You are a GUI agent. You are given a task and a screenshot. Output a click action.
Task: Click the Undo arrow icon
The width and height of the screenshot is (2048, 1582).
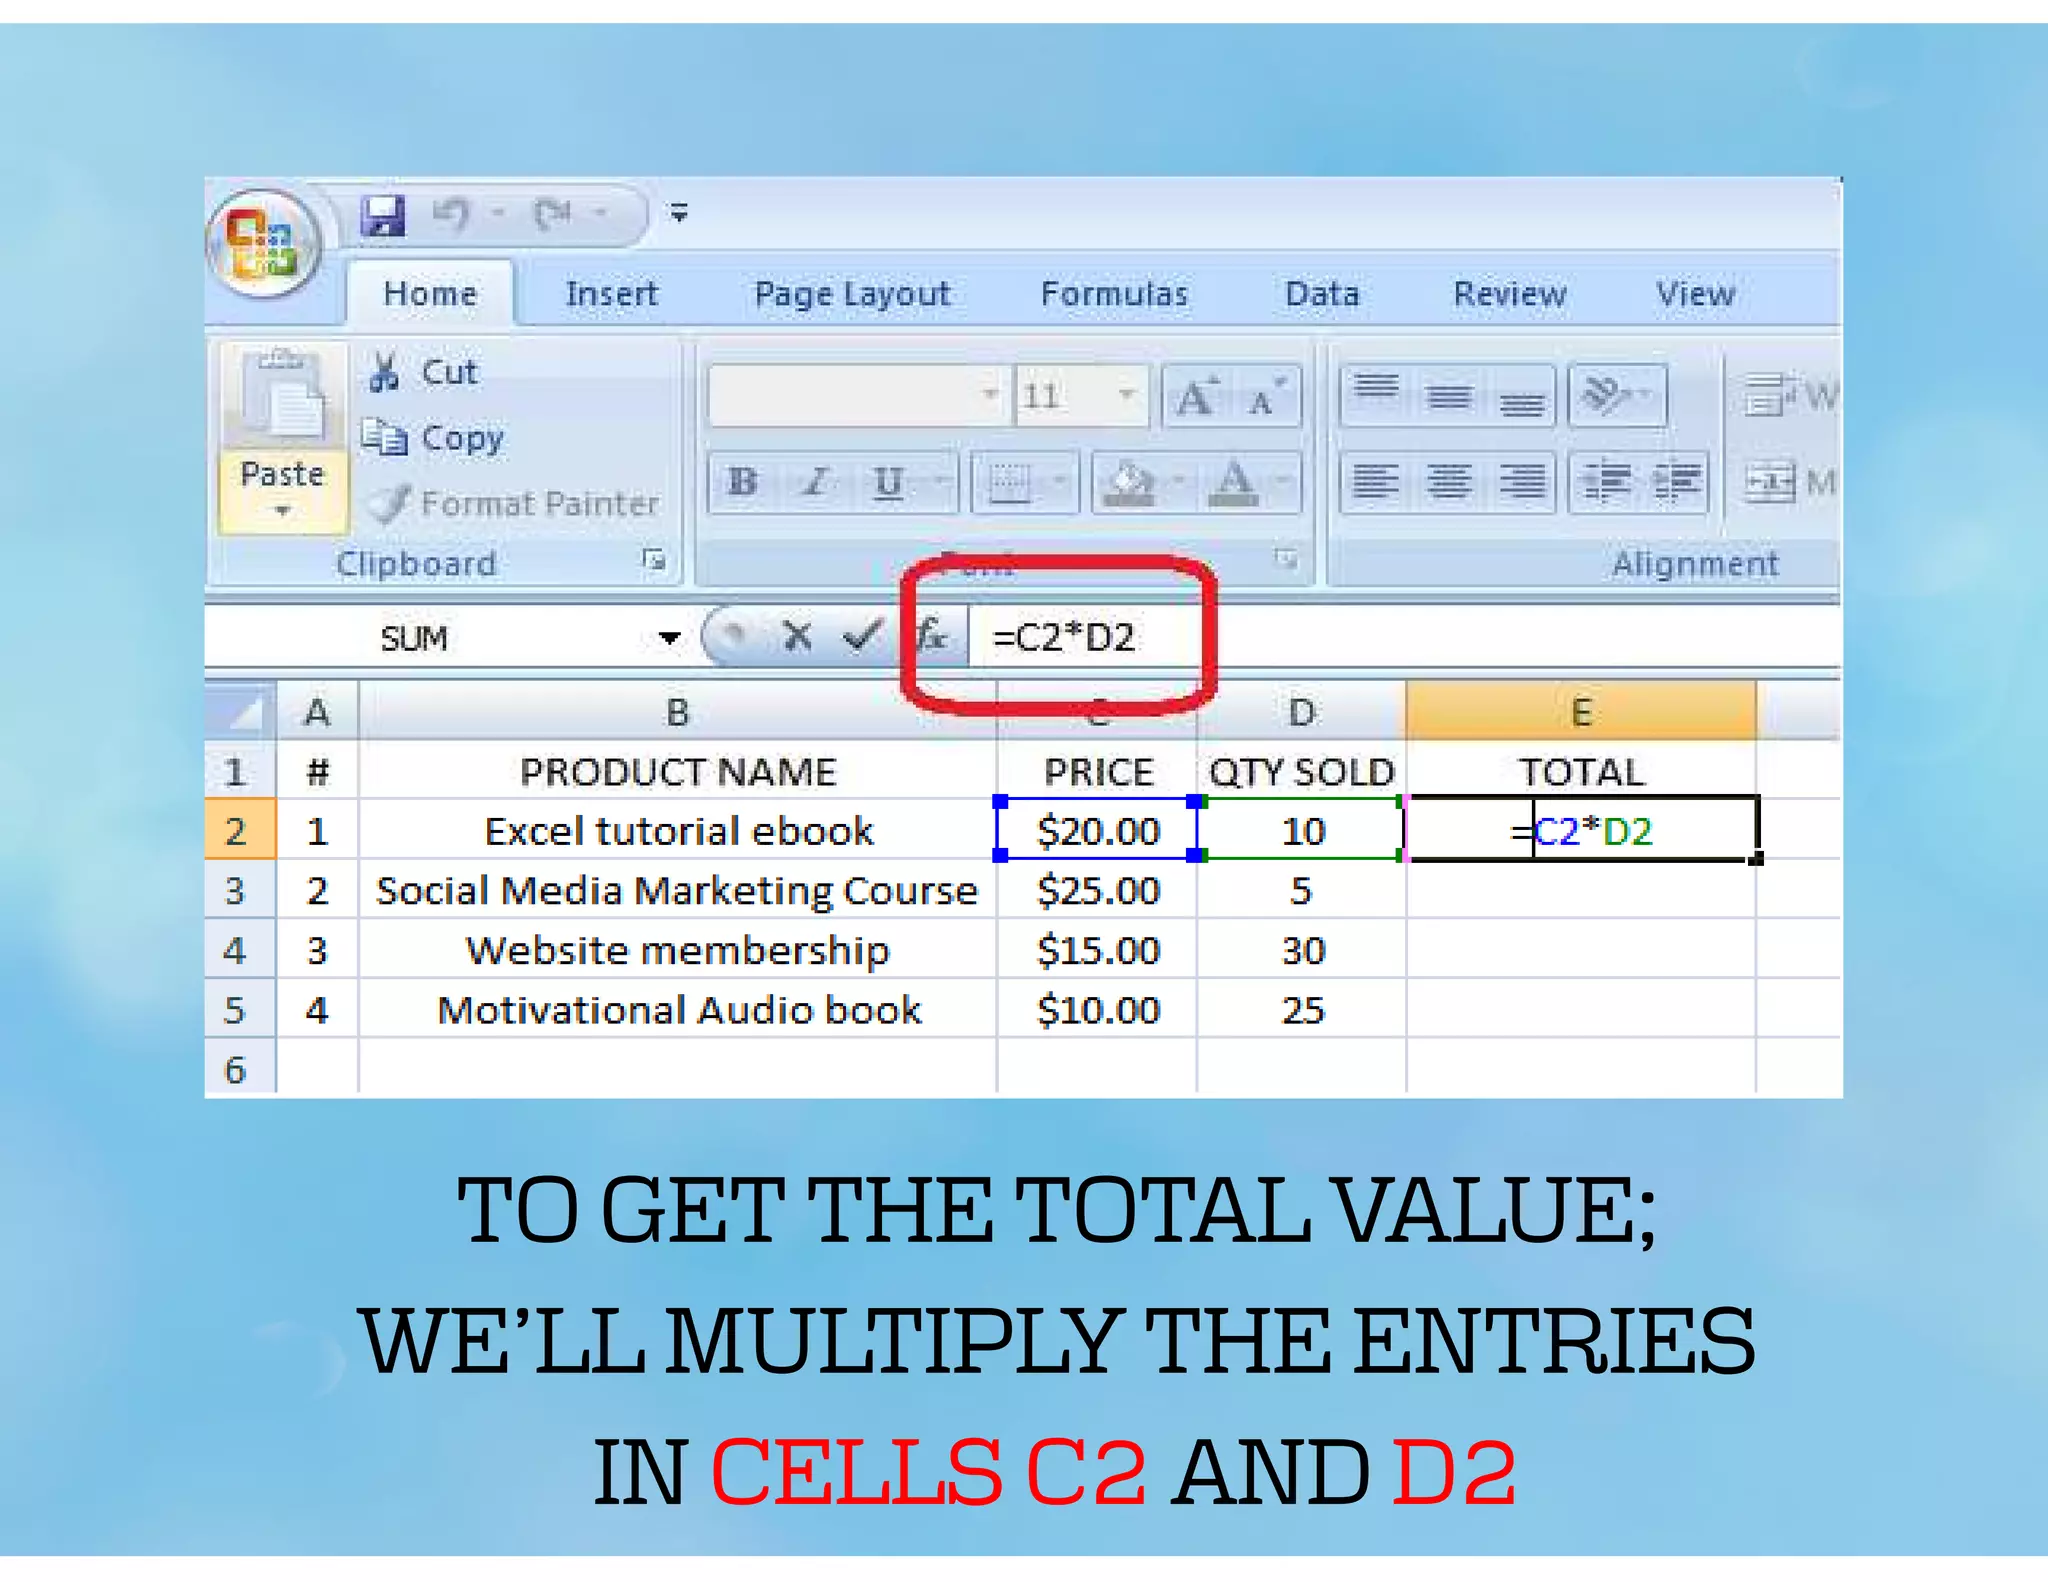point(451,213)
